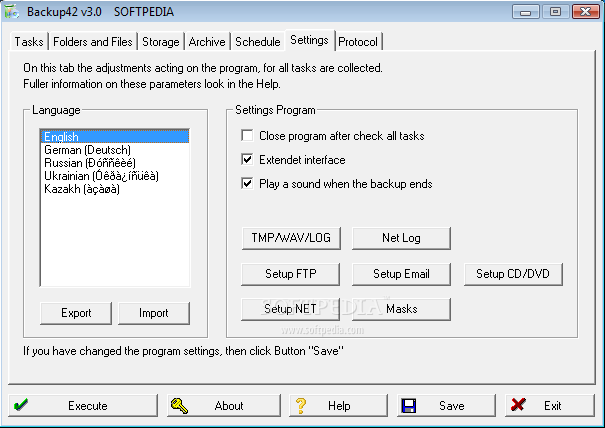
Task: Click the golden key About icon
Action: 179,406
